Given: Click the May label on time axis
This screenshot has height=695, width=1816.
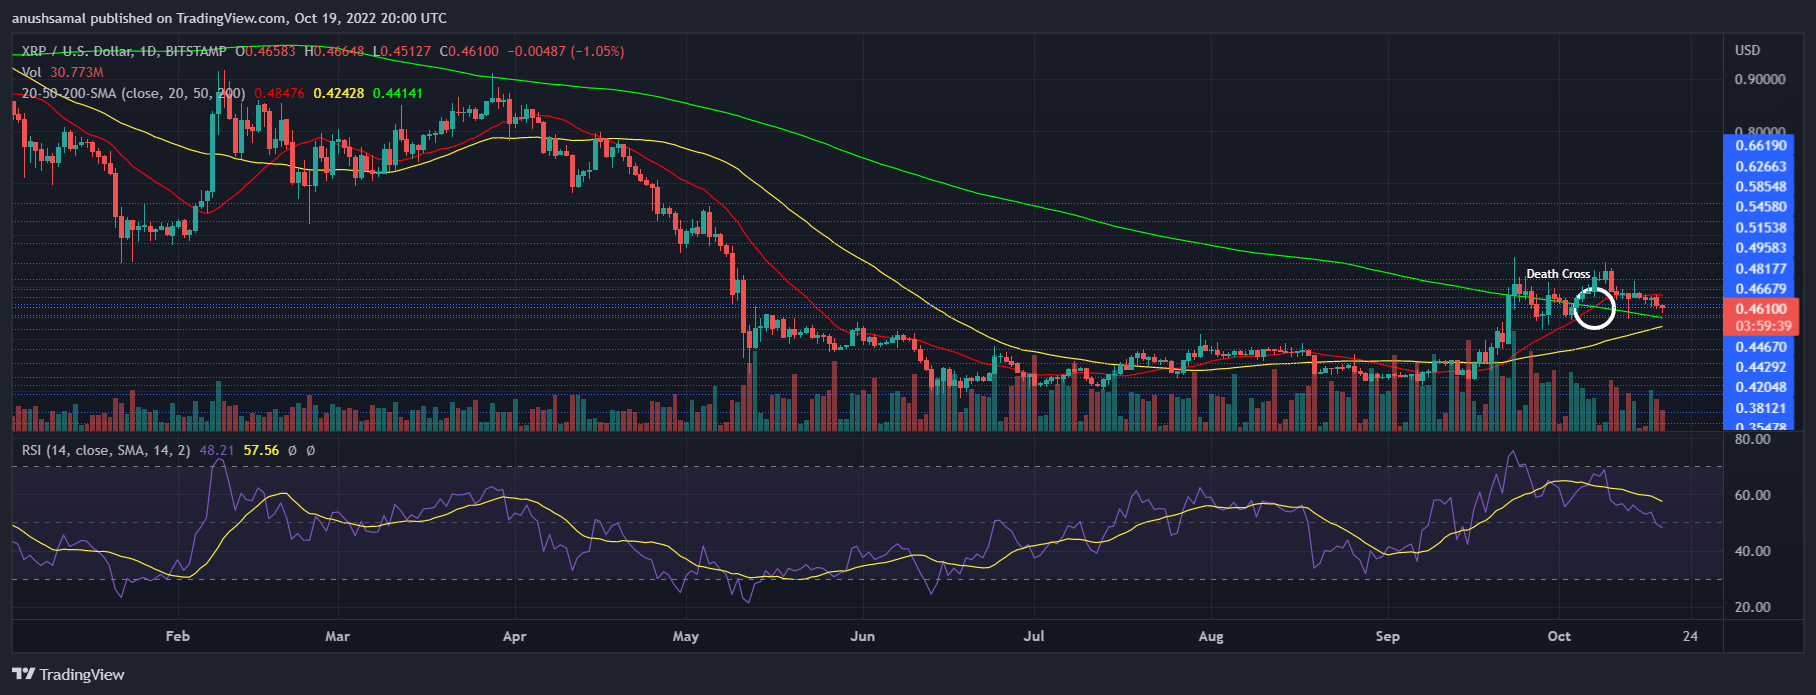Looking at the screenshot, I should 686,636.
